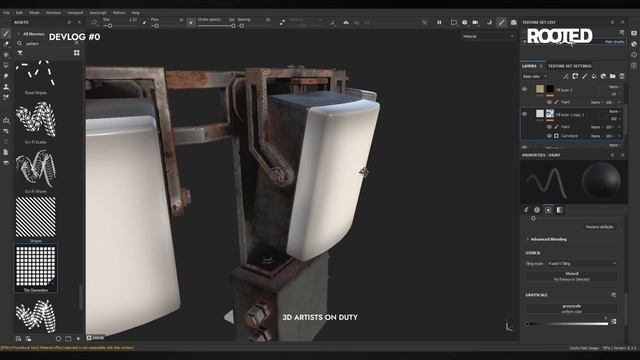Open the Tiling mode dropdown in Stencil
The image size is (640, 360).
[582, 264]
